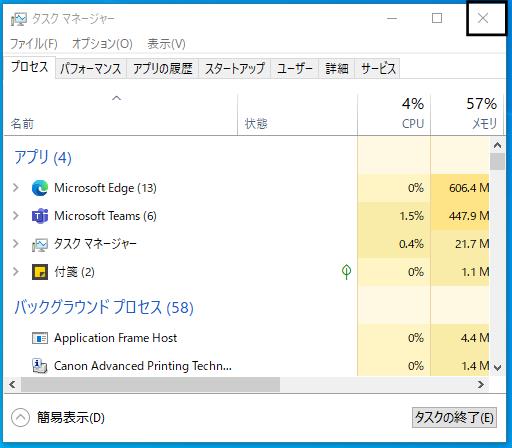This screenshot has height=448, width=512.
Task: Switch to the パフォーマンス tab
Action: tap(91, 69)
